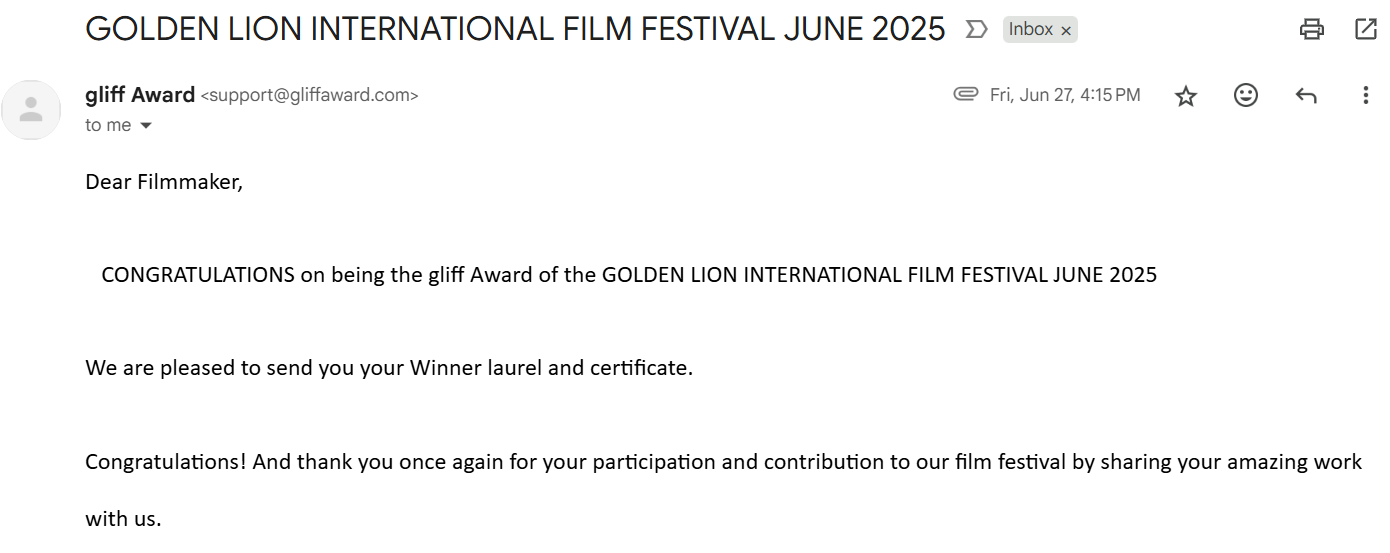Click the paperclip attachment icon
The width and height of the screenshot is (1390, 553).
point(965,94)
